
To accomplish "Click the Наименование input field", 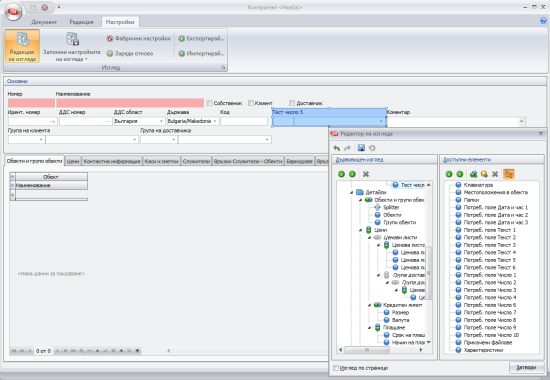I will point(130,103).
